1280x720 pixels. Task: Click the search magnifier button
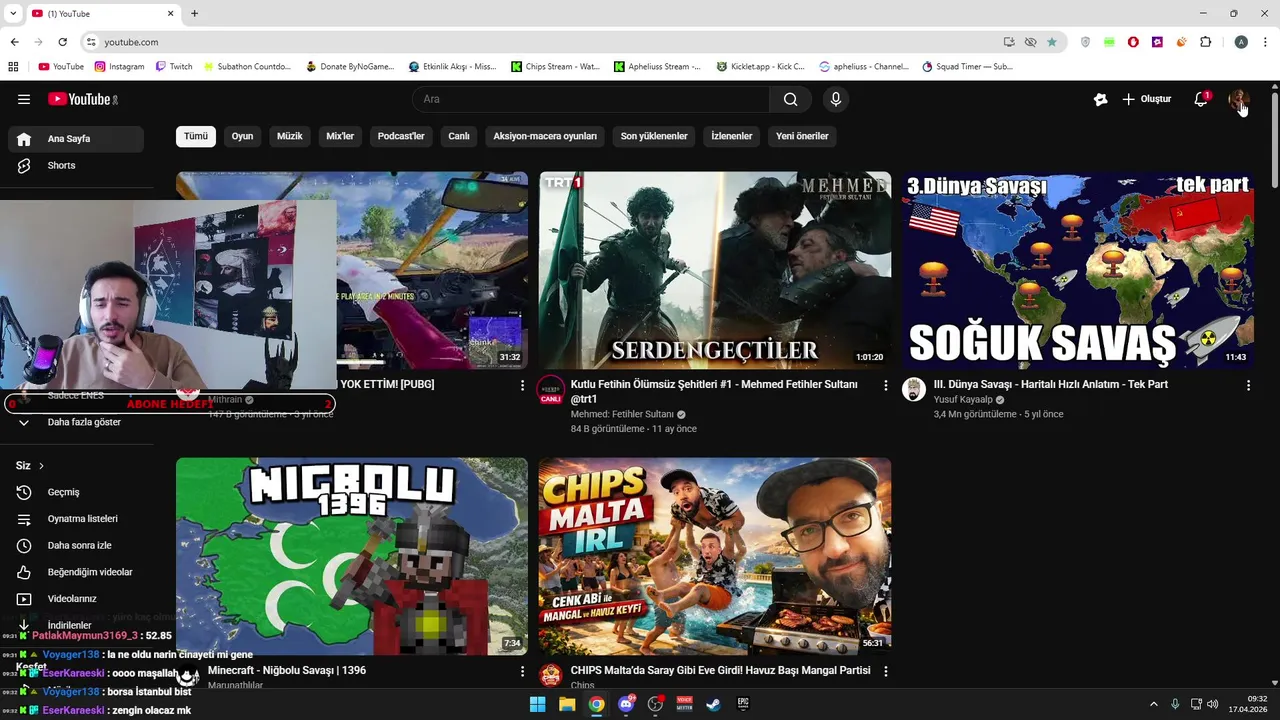coord(790,99)
